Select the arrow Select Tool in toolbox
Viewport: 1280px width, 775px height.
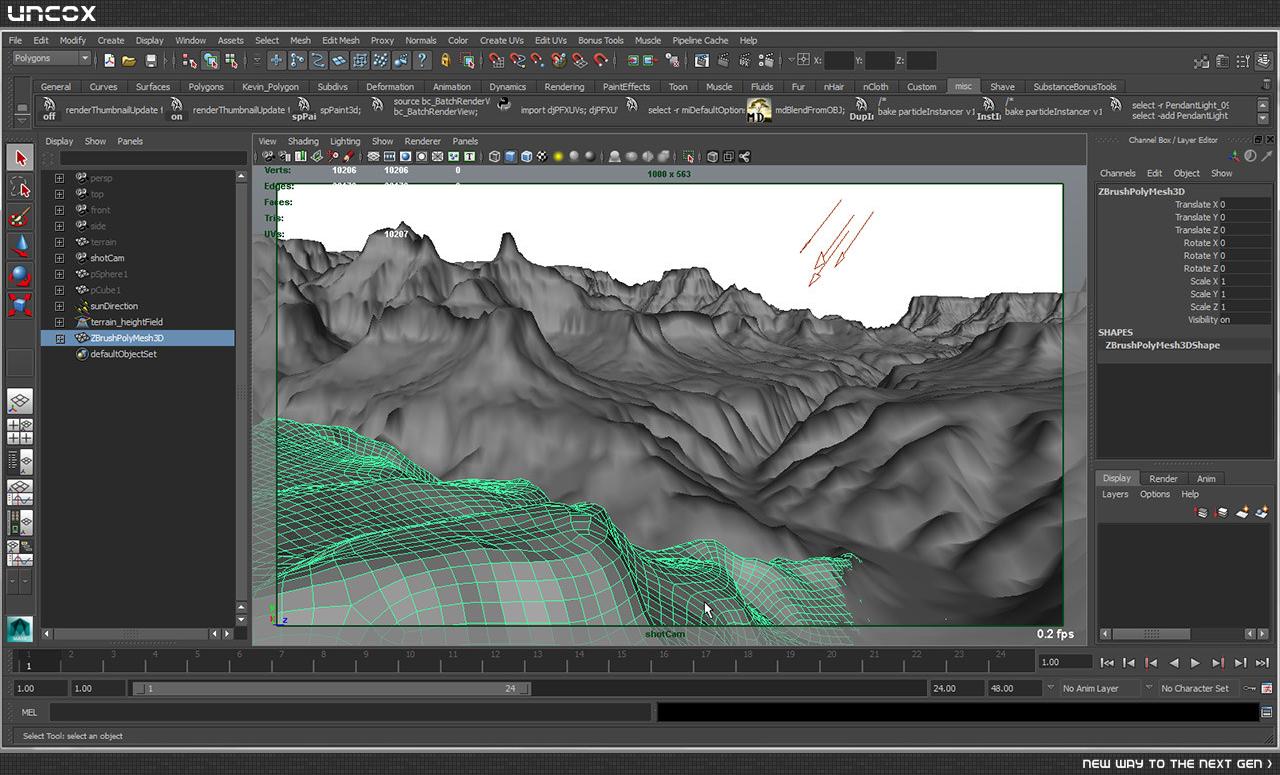(20, 158)
